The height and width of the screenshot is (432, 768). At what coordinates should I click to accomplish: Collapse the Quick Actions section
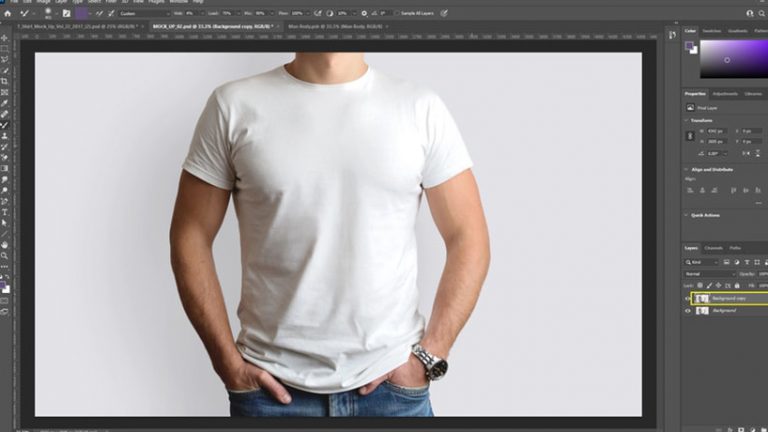(686, 215)
